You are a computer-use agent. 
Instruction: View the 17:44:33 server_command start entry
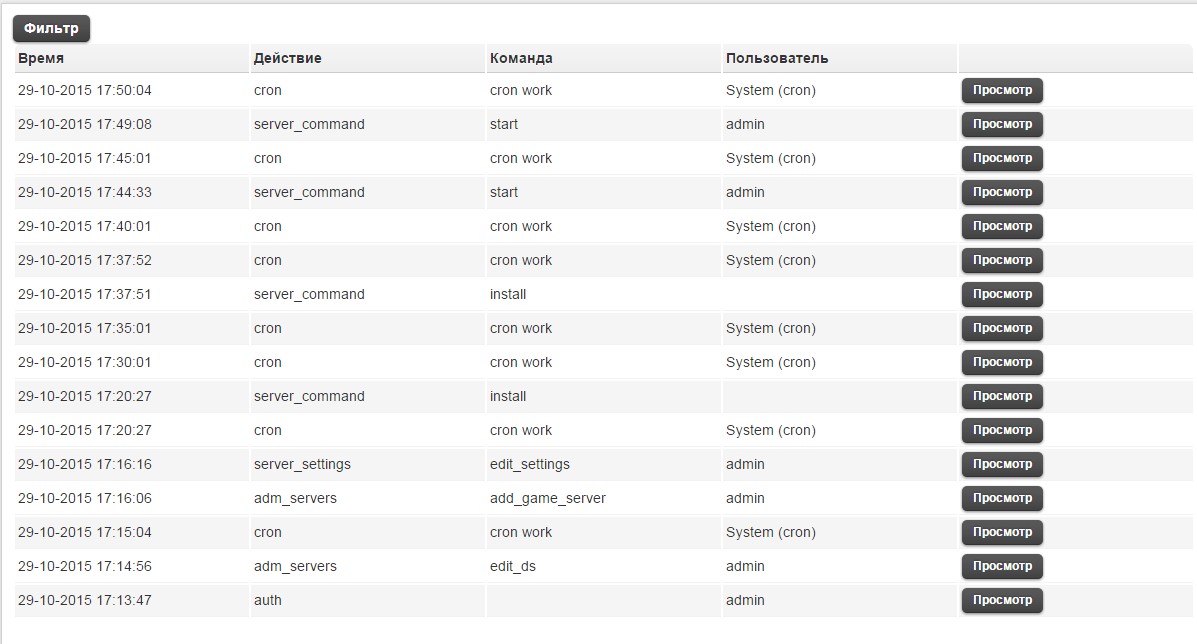pos(1002,193)
